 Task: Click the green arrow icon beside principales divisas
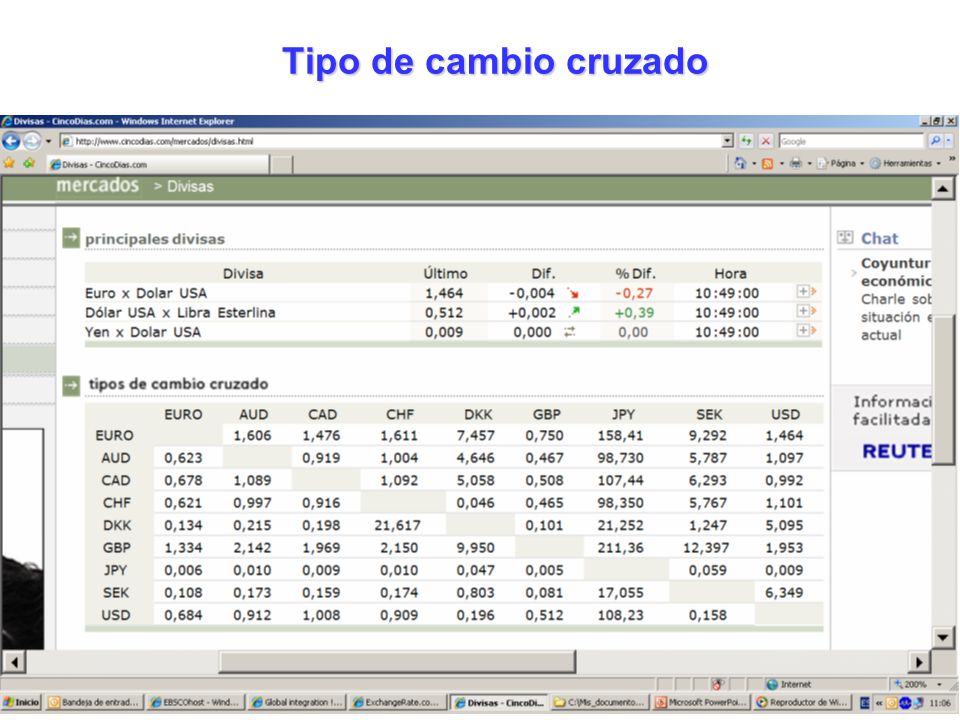[x=71, y=238]
